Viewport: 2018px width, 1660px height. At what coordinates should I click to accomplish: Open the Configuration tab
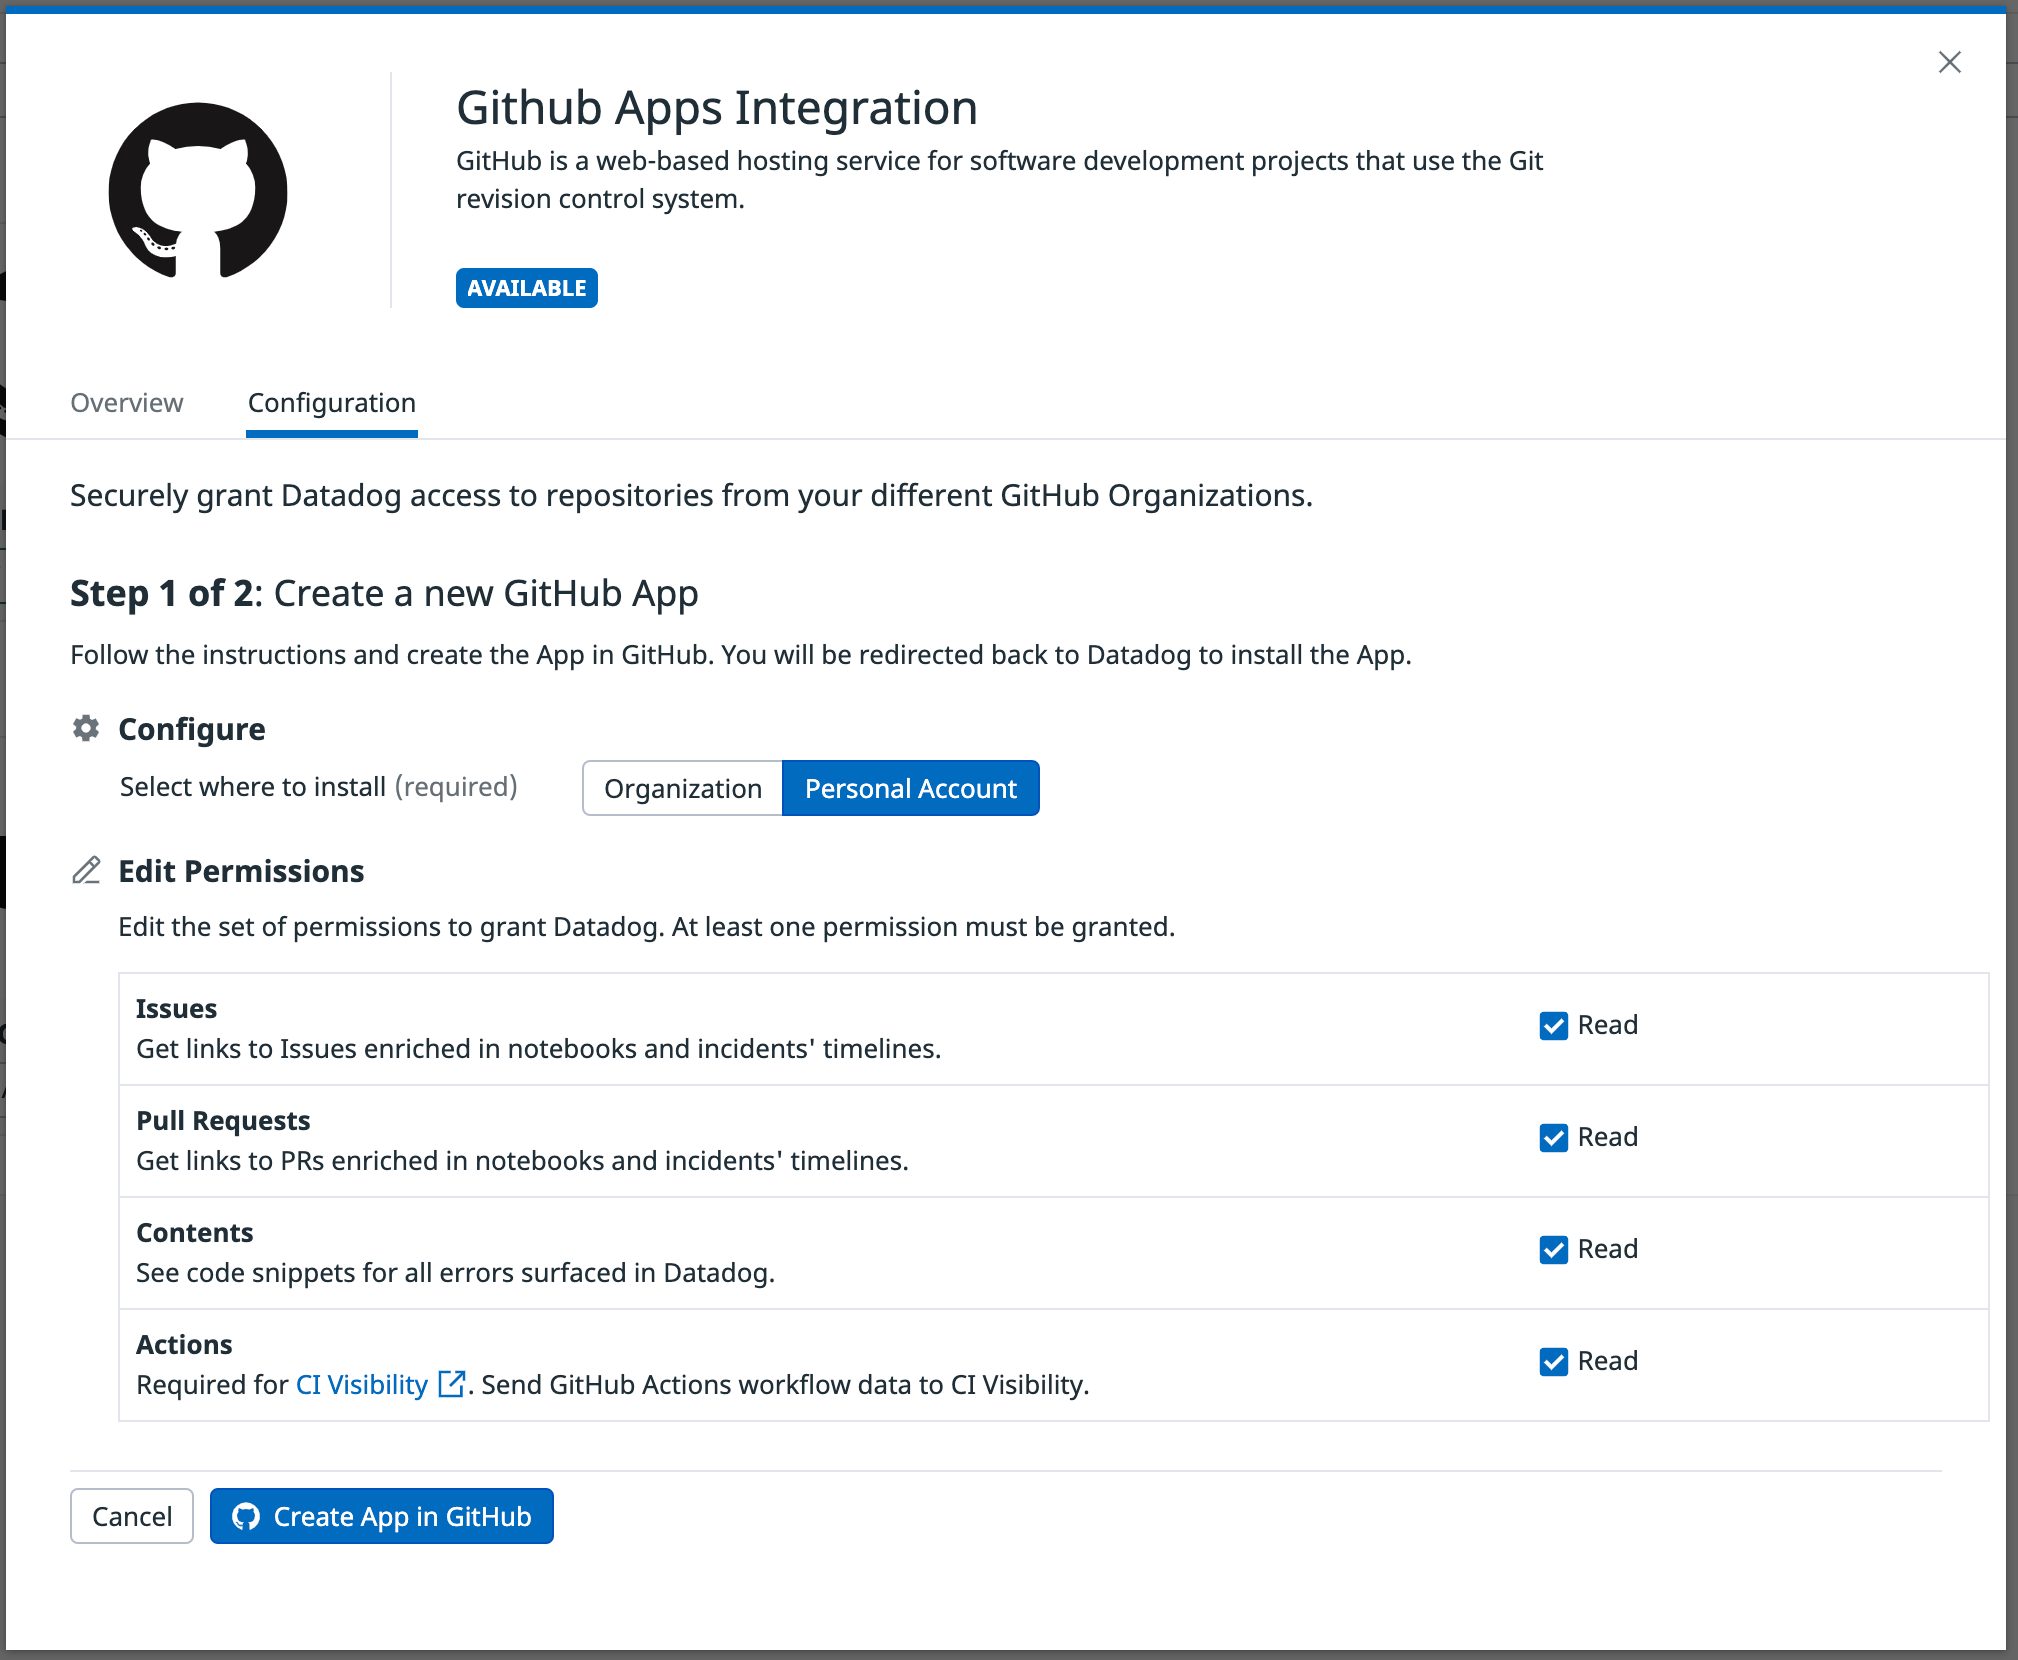(332, 402)
